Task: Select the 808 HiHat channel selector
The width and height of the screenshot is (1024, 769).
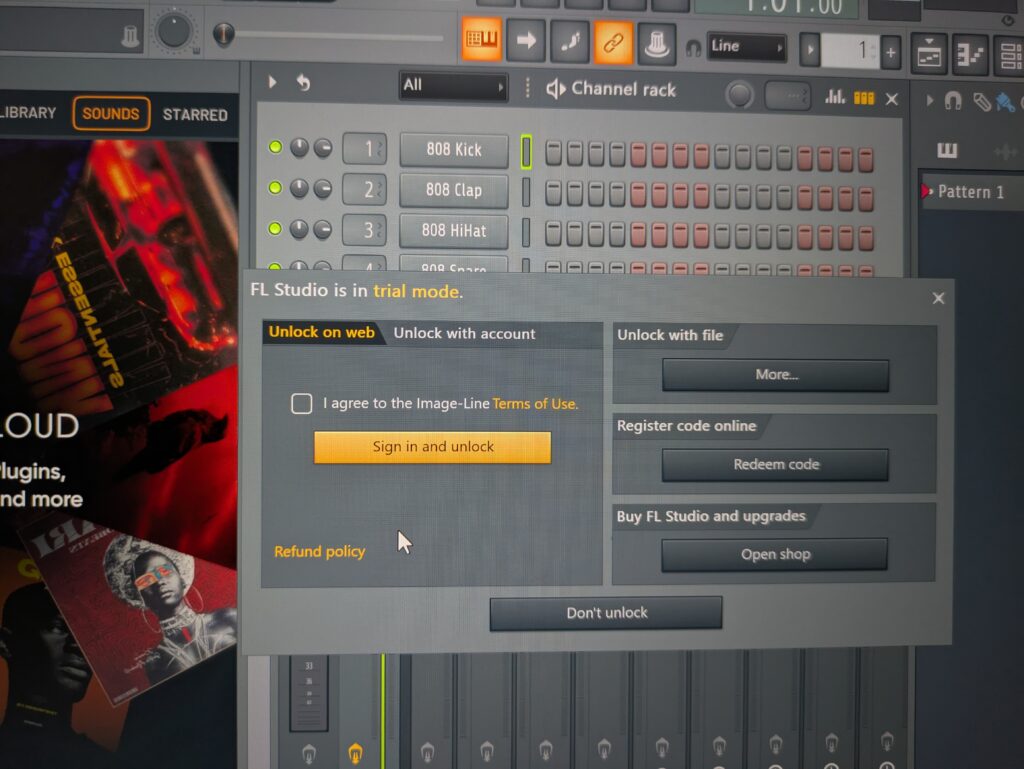Action: pyautogui.click(x=526, y=233)
